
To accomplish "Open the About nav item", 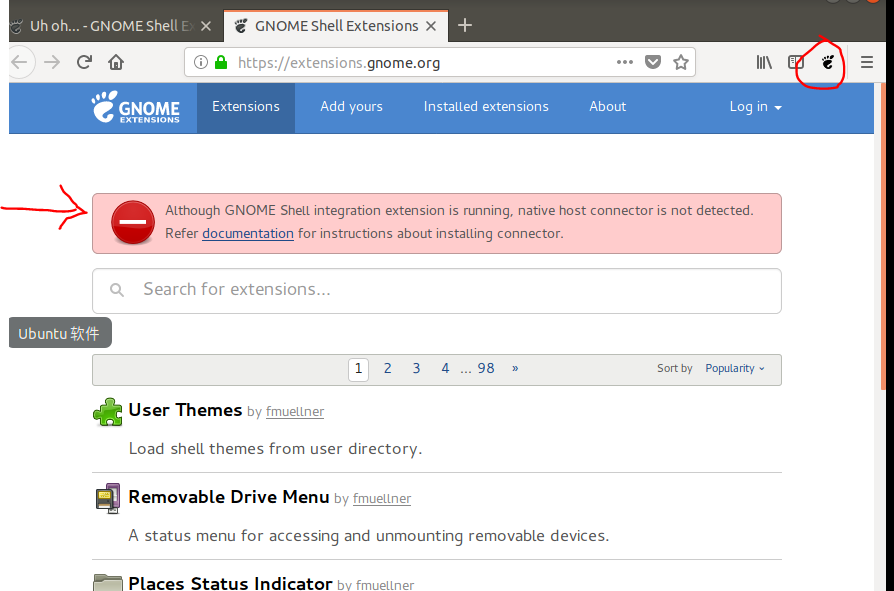I will [608, 107].
